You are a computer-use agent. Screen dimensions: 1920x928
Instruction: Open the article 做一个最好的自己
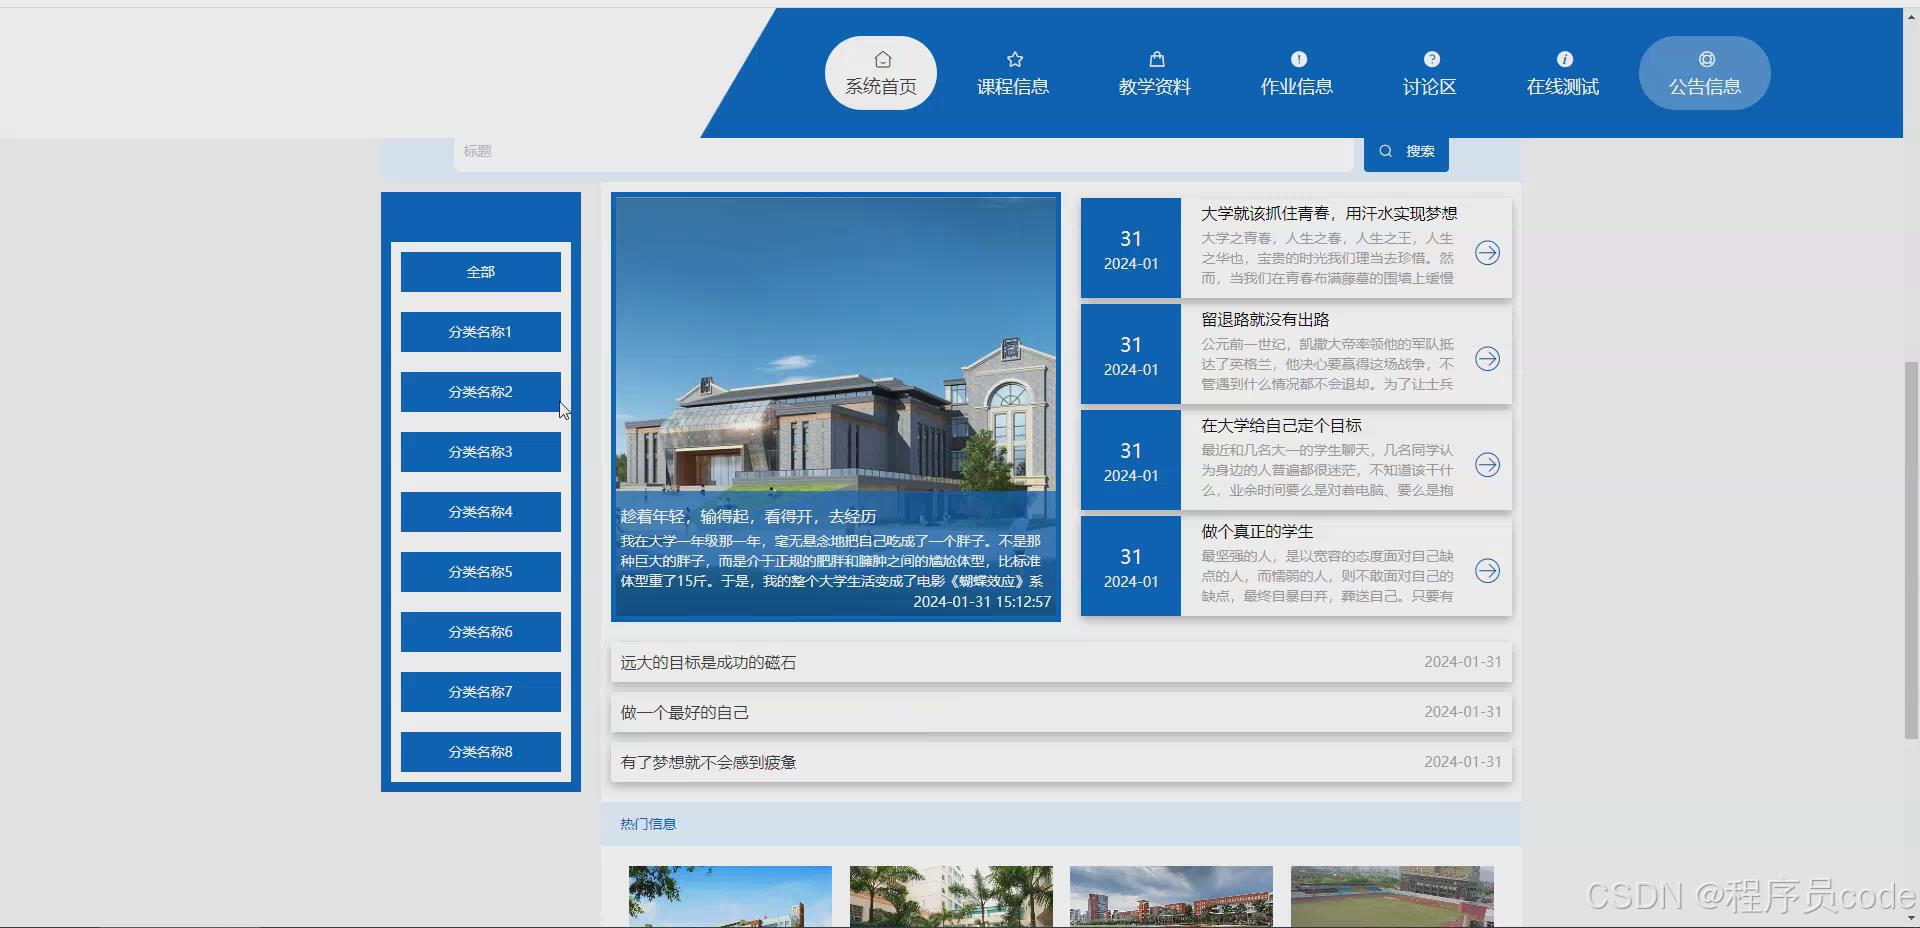(x=684, y=712)
